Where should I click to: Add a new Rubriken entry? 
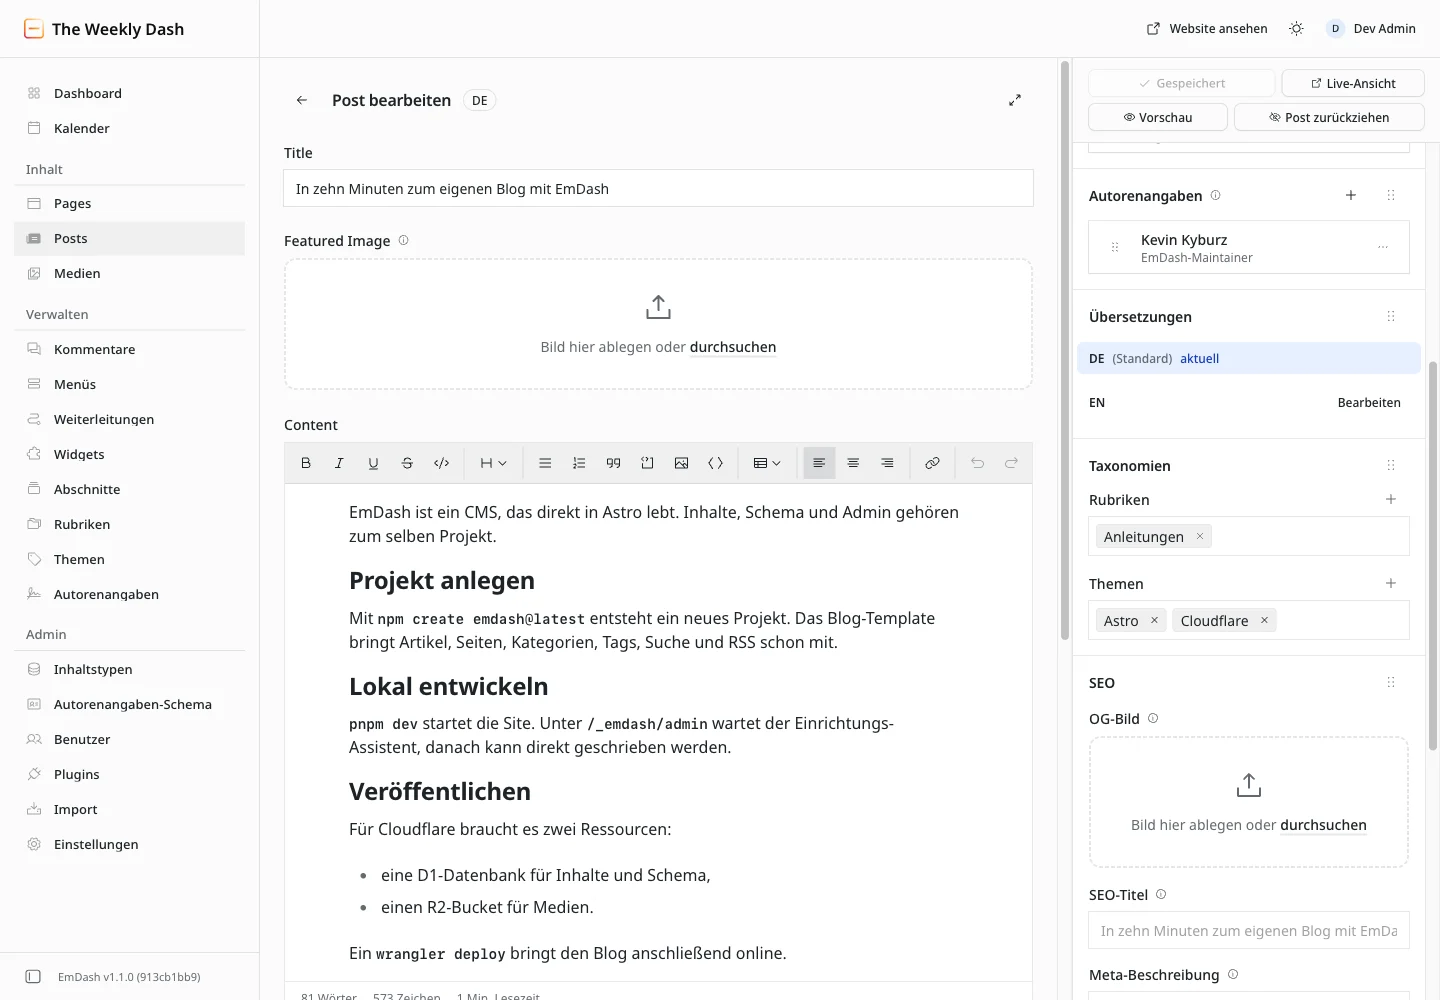pyautogui.click(x=1391, y=499)
